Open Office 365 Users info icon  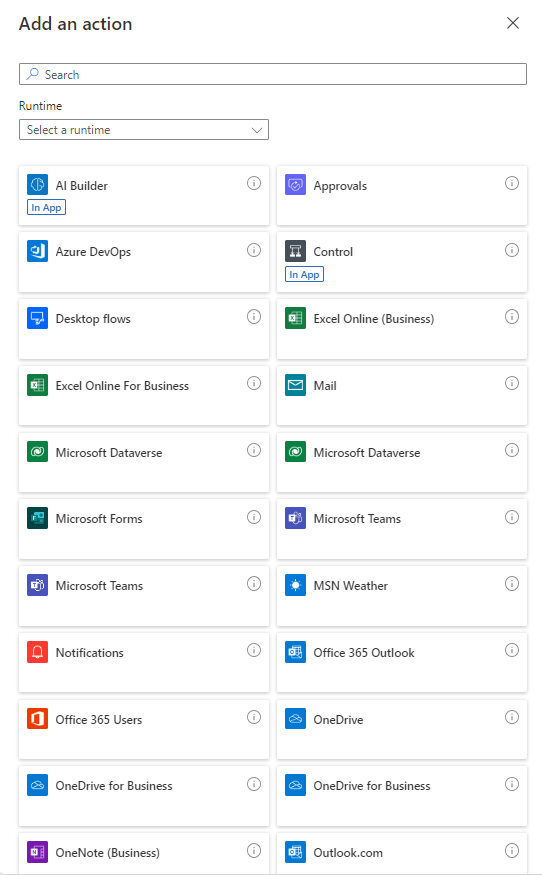pyautogui.click(x=254, y=717)
